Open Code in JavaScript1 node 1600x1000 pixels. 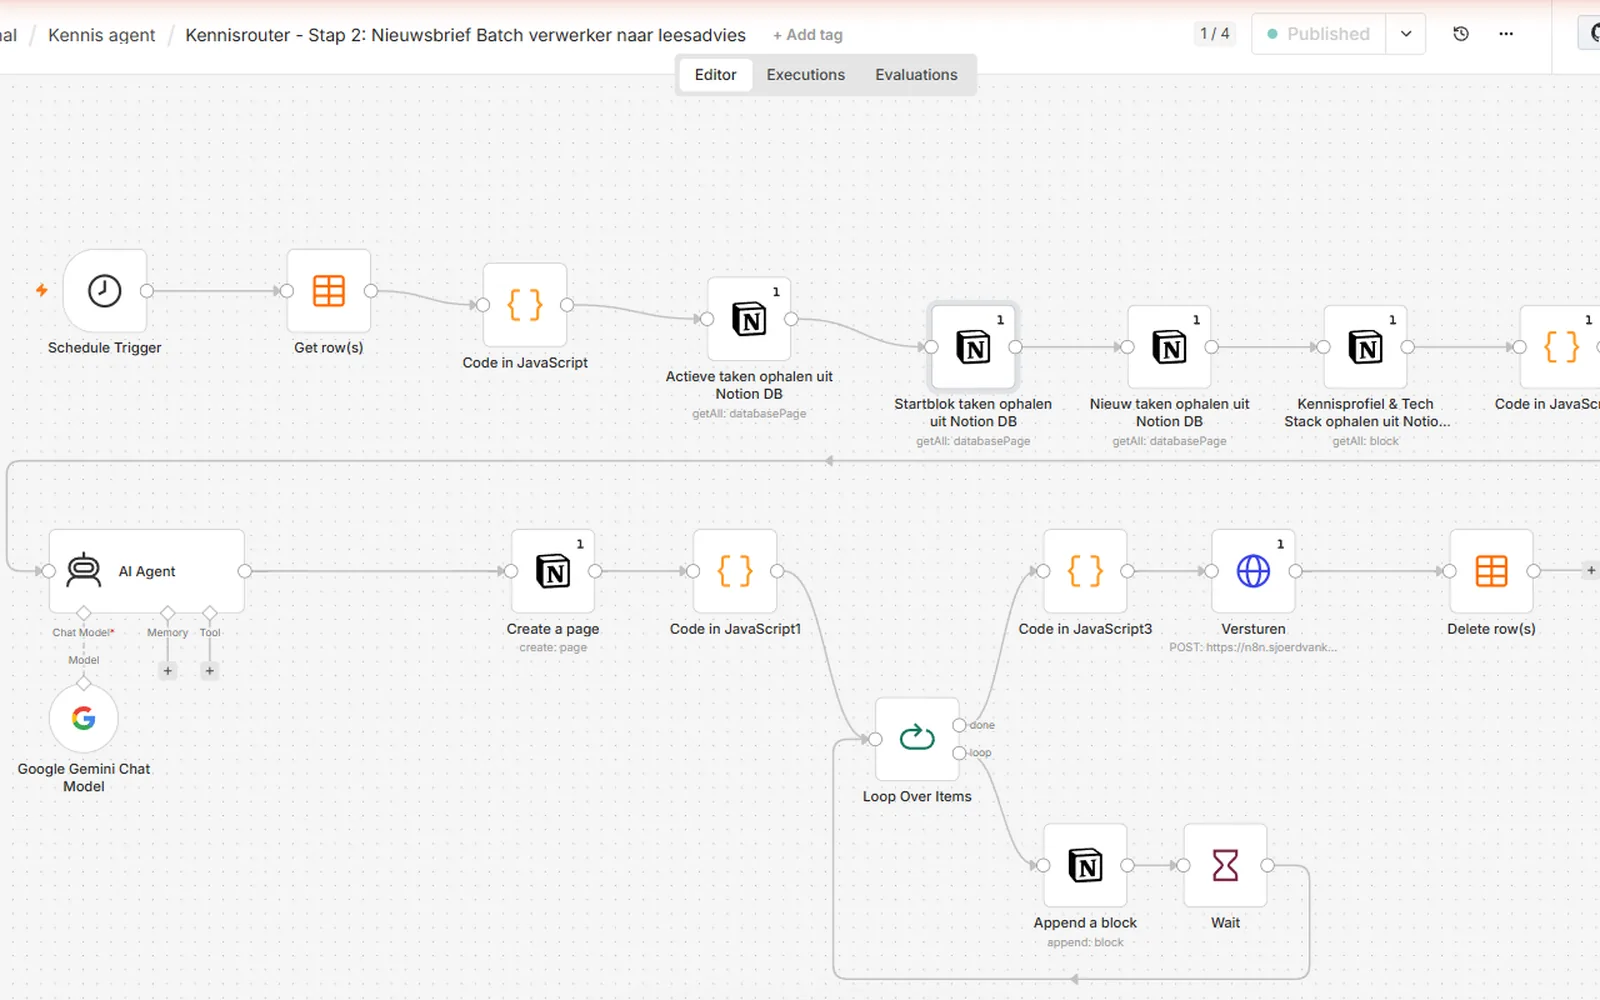coord(735,571)
